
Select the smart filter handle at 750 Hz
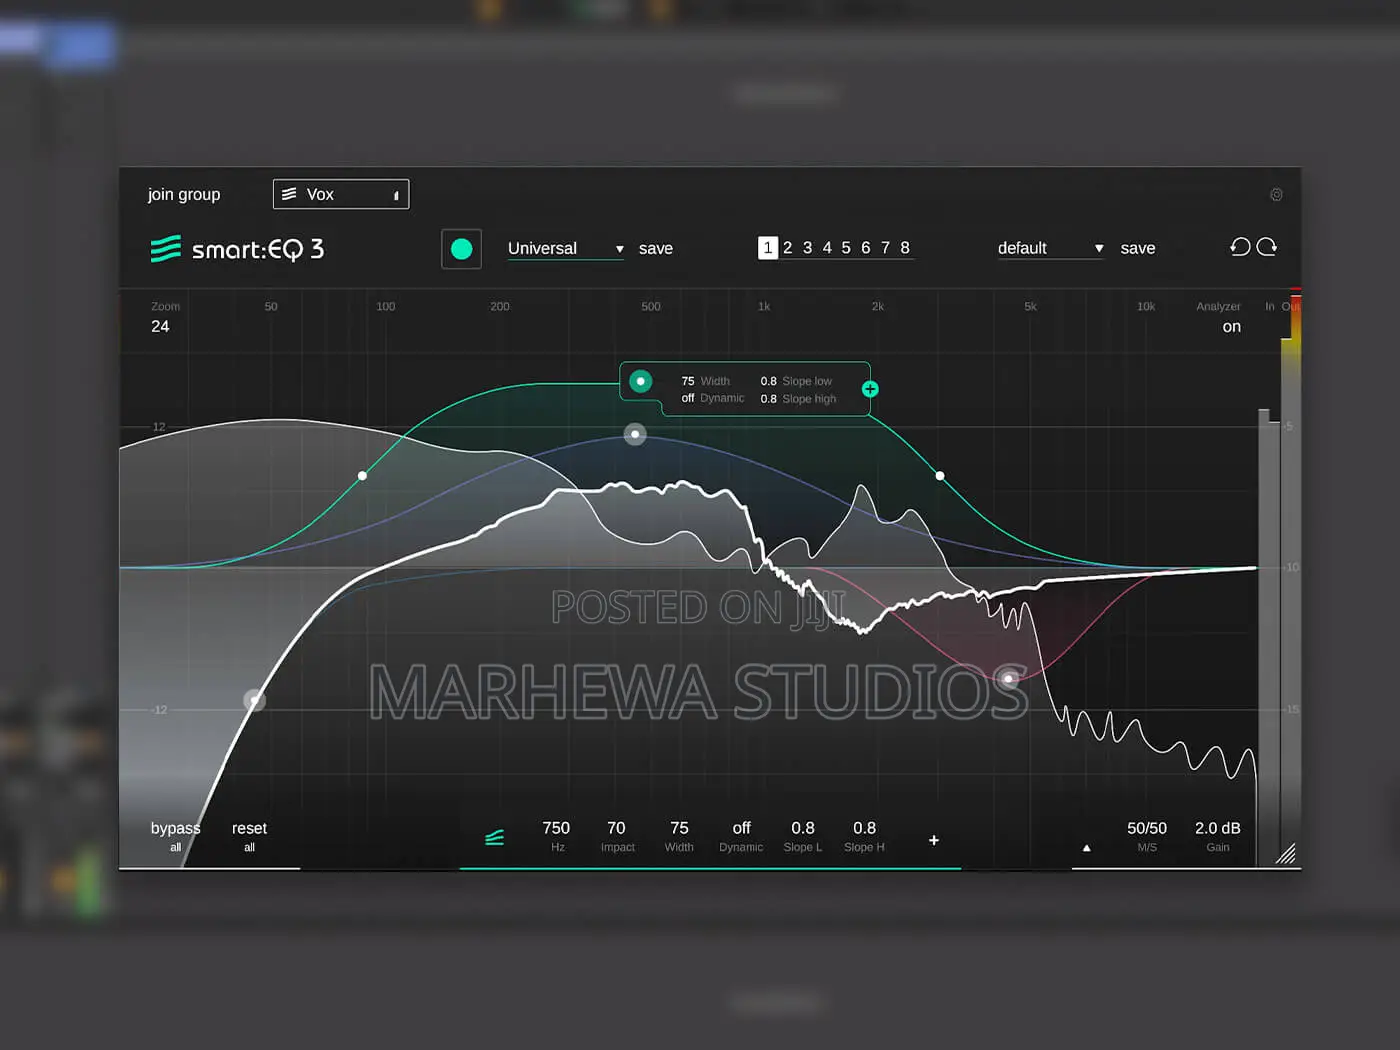tap(635, 434)
